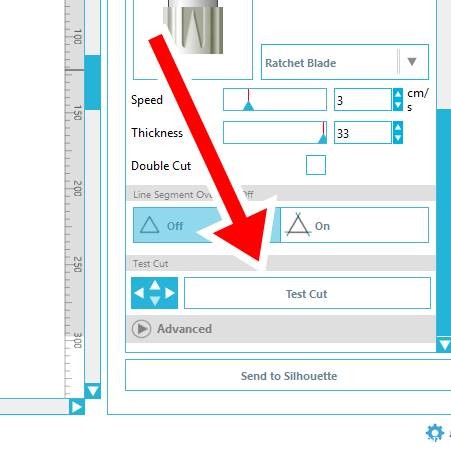Decrease Thickness with the down stepper arrow
The image size is (451, 451).
398,138
